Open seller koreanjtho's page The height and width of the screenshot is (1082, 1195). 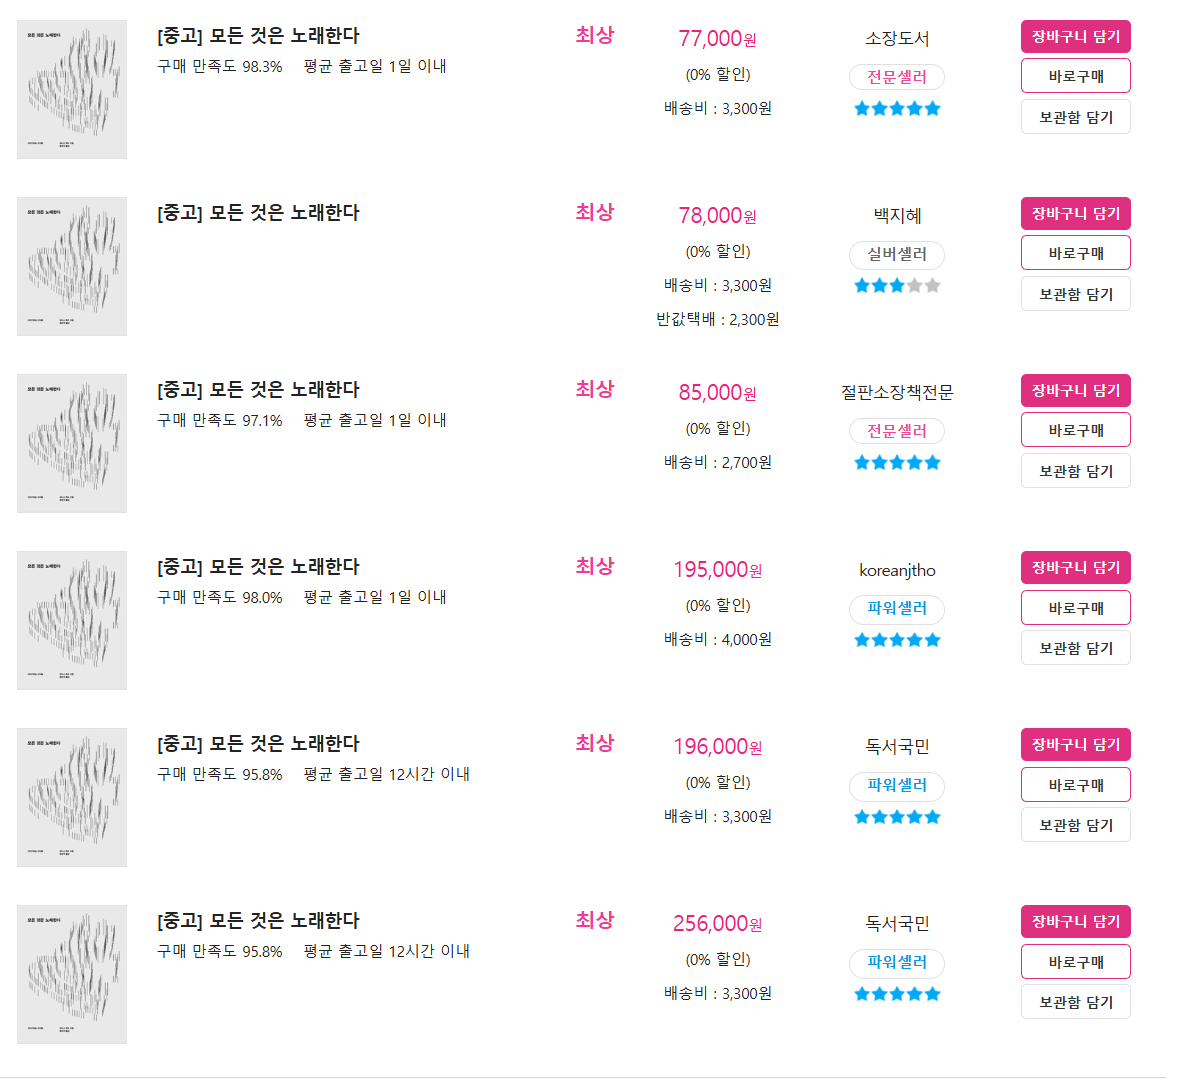coord(897,570)
